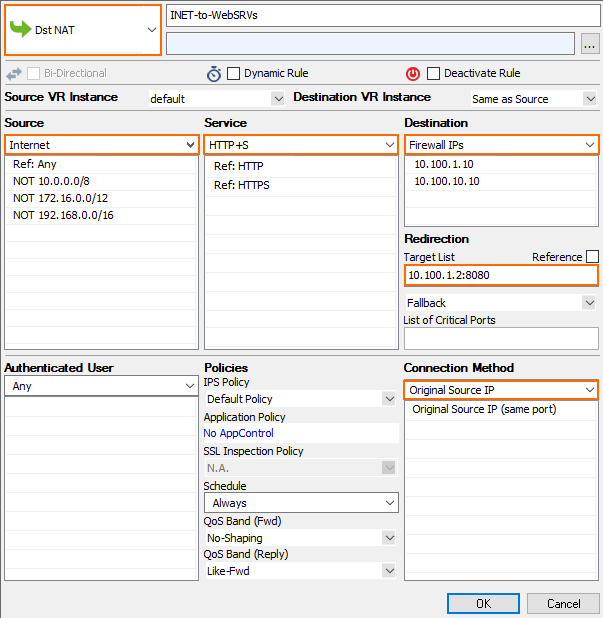
Task: Click the ellipsis button beside the description field
Action: click(590, 44)
